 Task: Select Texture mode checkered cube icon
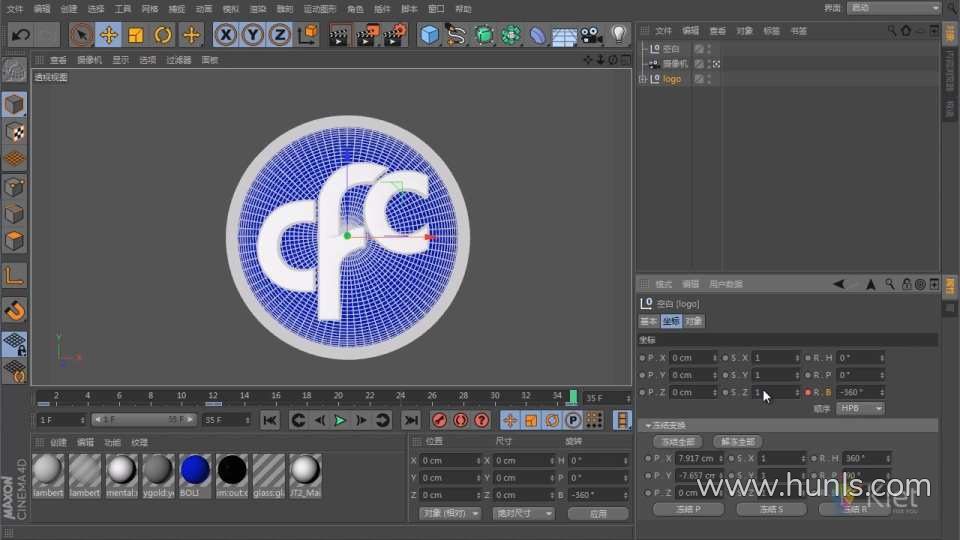[14, 132]
